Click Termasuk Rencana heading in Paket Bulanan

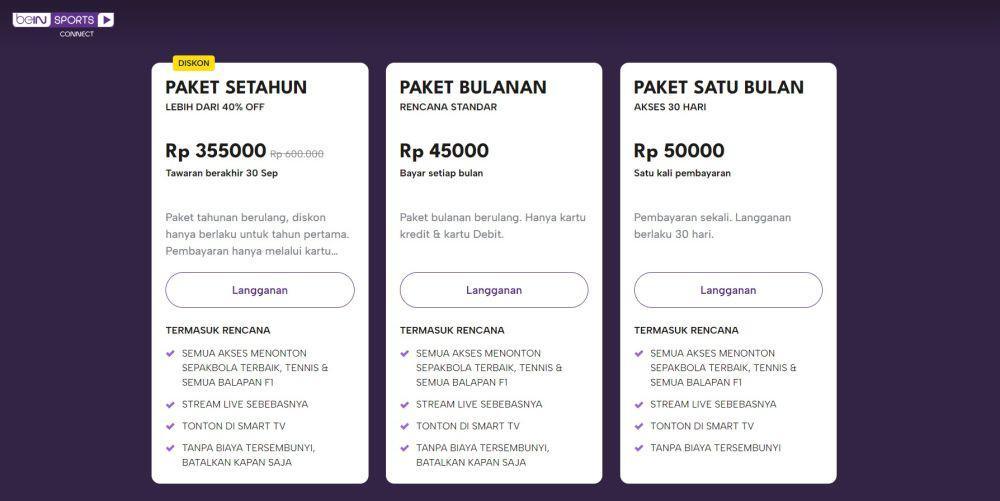[452, 330]
